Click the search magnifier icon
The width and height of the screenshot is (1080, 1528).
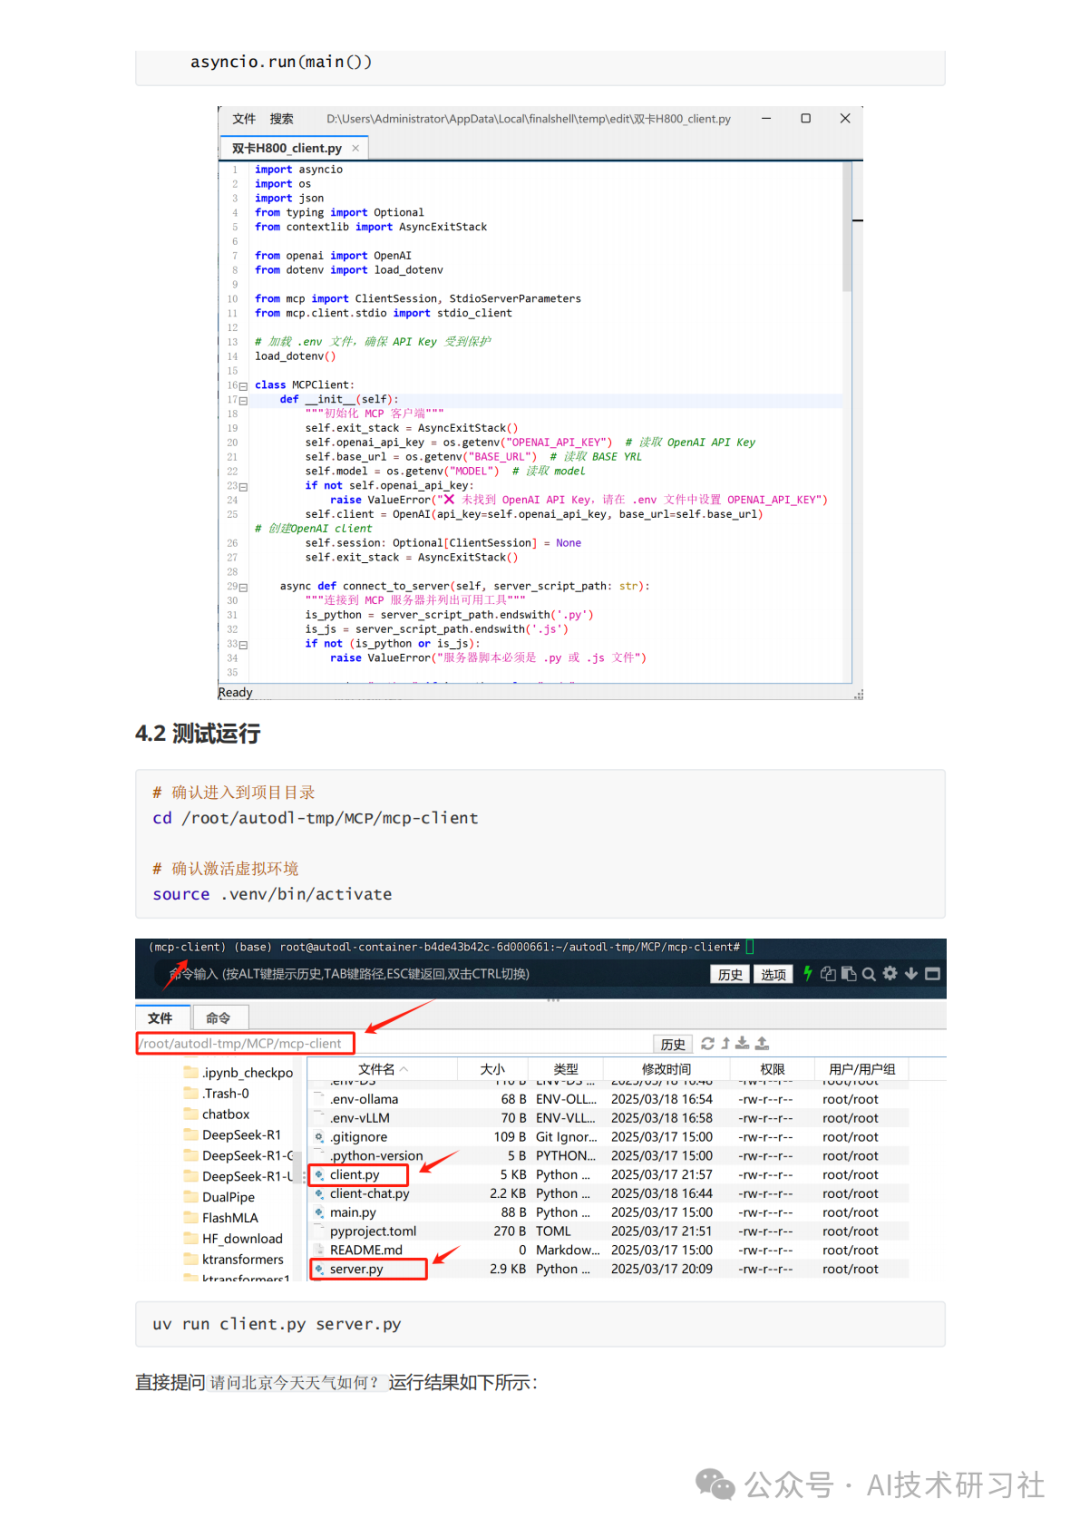click(868, 974)
